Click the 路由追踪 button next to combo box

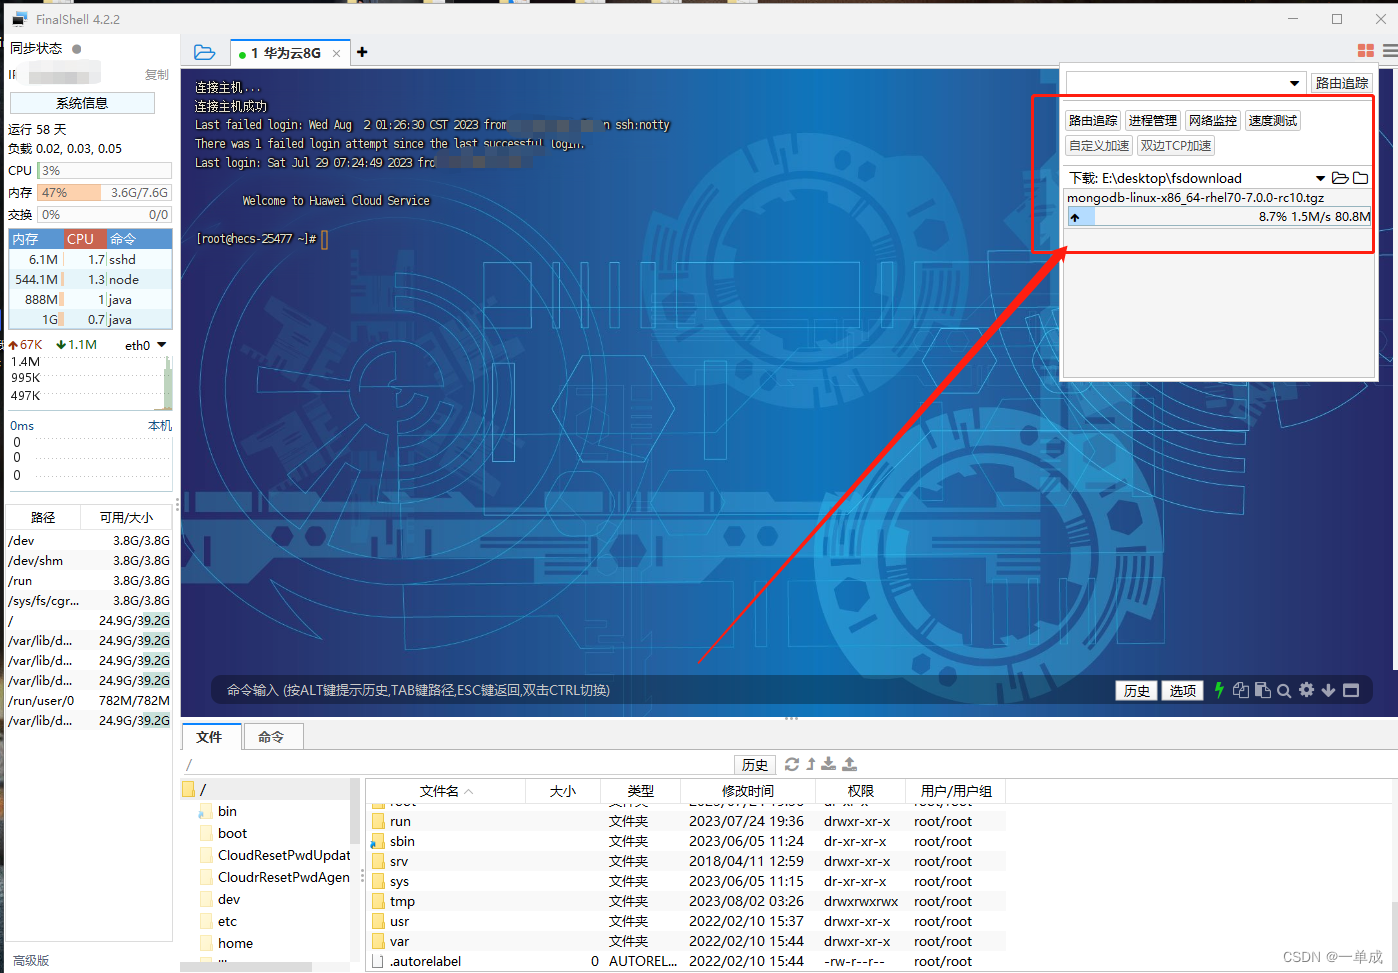coord(1341,83)
